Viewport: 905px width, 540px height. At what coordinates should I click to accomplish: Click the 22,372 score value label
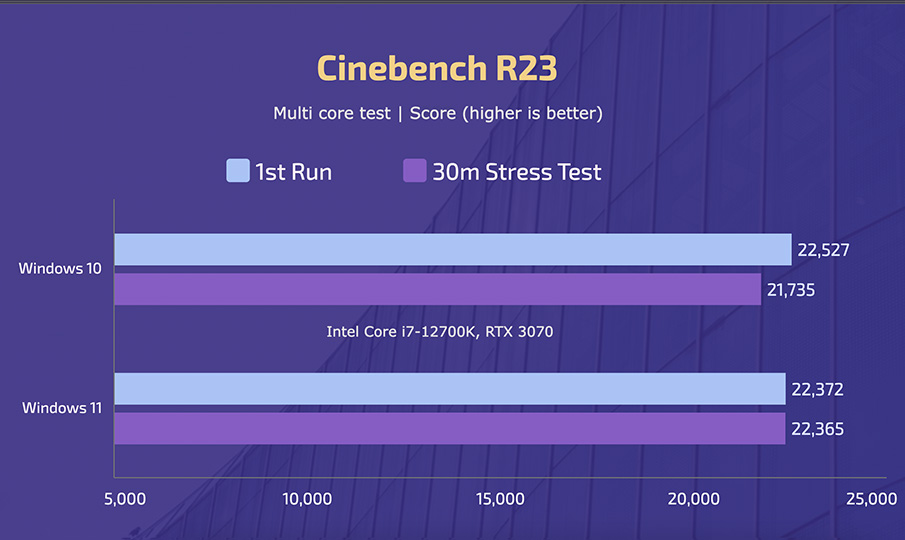click(818, 390)
